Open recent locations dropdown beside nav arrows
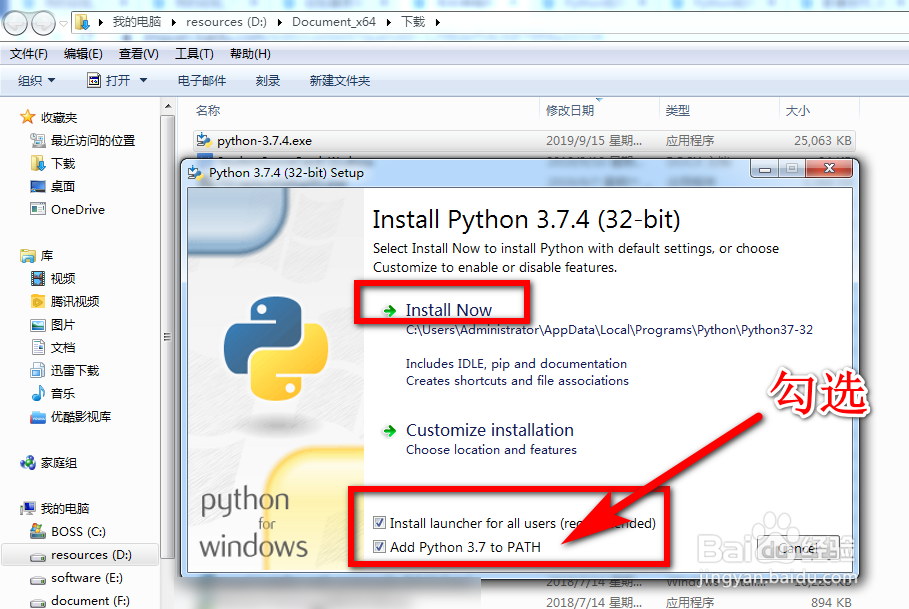 coord(63,24)
